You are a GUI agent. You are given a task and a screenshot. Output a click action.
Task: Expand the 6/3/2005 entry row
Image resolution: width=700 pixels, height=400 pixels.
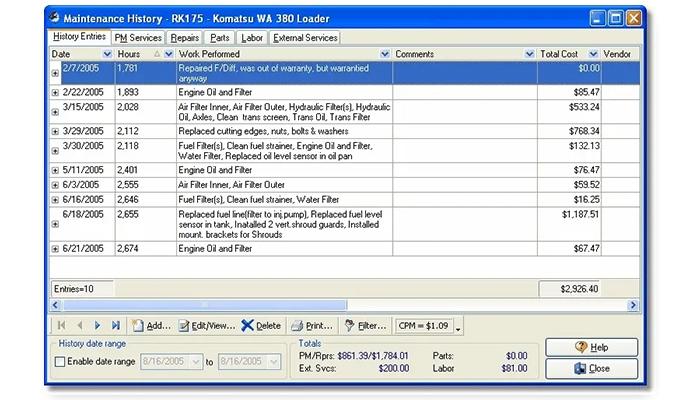pyautogui.click(x=55, y=185)
